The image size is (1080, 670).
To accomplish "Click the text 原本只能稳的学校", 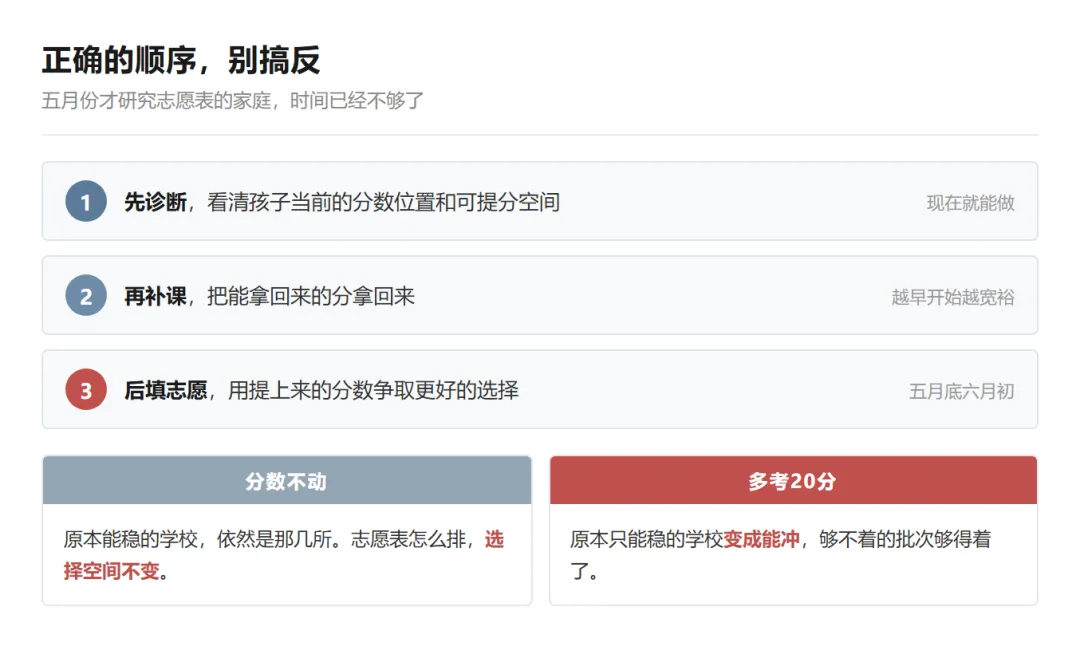I will click(x=647, y=539).
